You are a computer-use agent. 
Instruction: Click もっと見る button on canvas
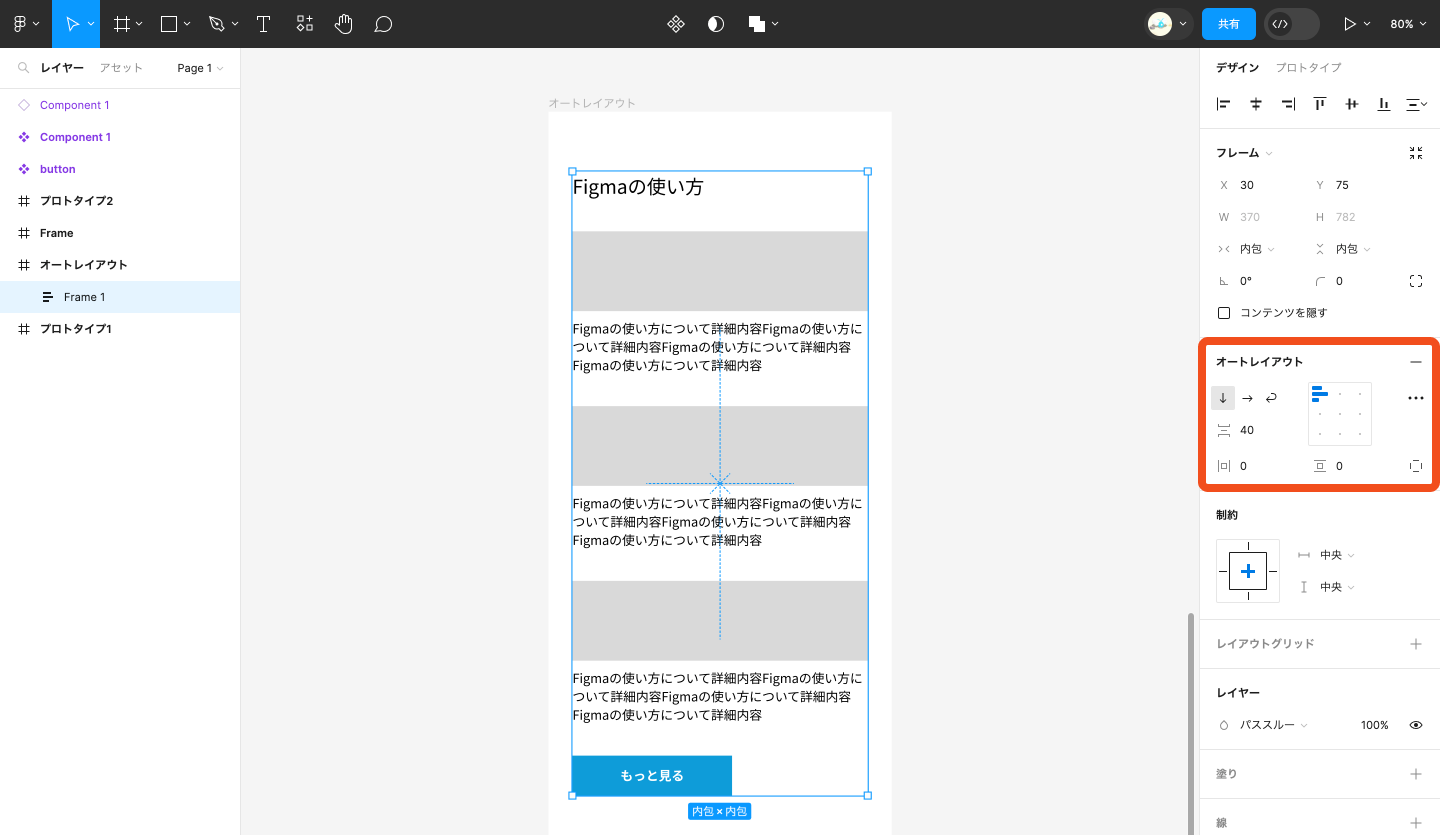[x=652, y=776]
